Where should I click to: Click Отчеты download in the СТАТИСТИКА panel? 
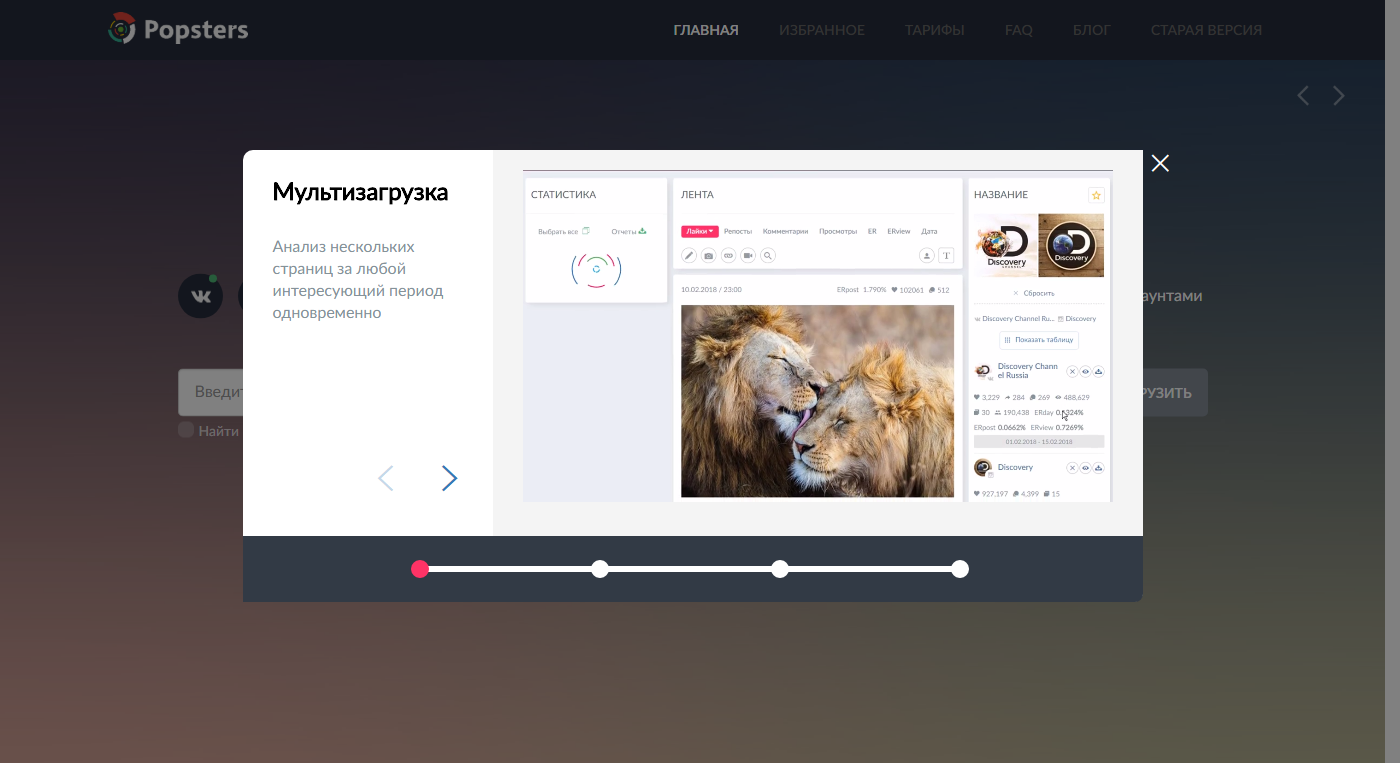[629, 231]
